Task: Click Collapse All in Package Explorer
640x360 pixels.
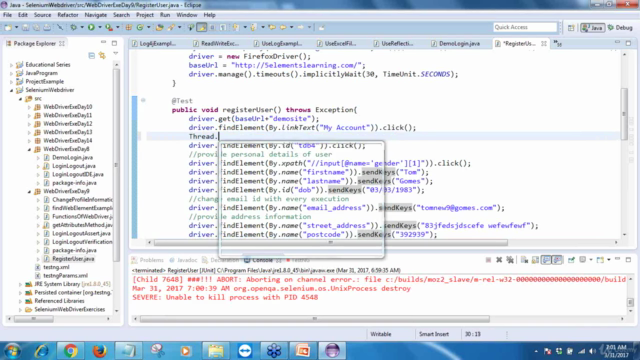Action: [x=91, y=56]
